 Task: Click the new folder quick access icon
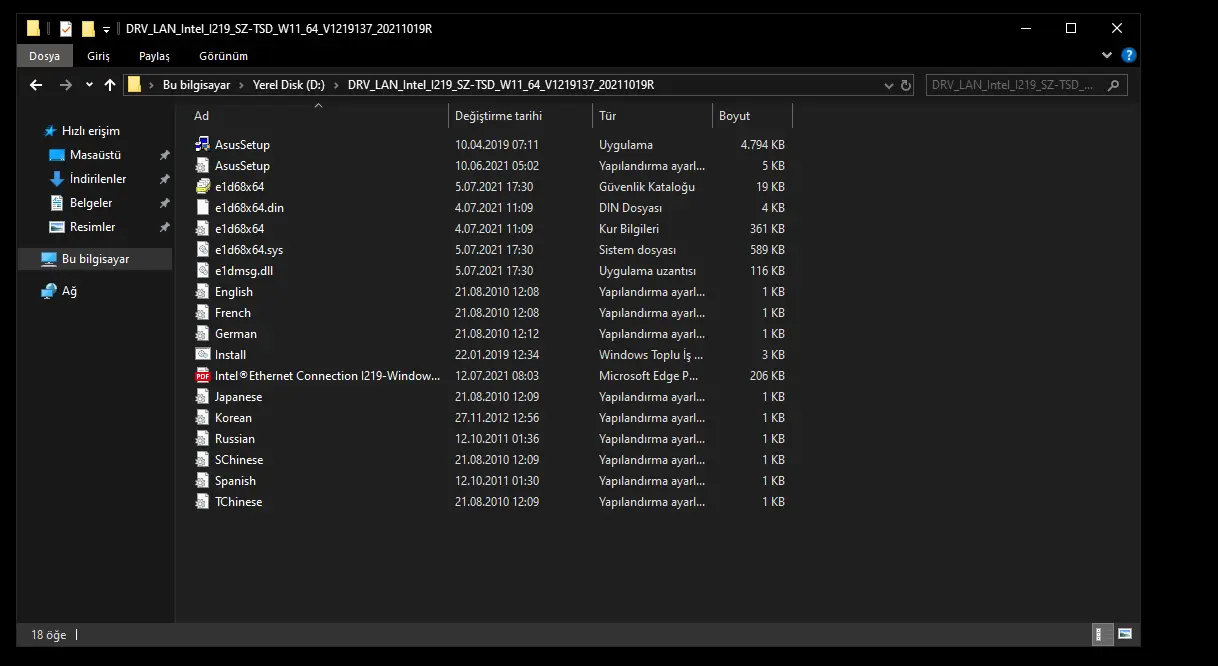88,28
